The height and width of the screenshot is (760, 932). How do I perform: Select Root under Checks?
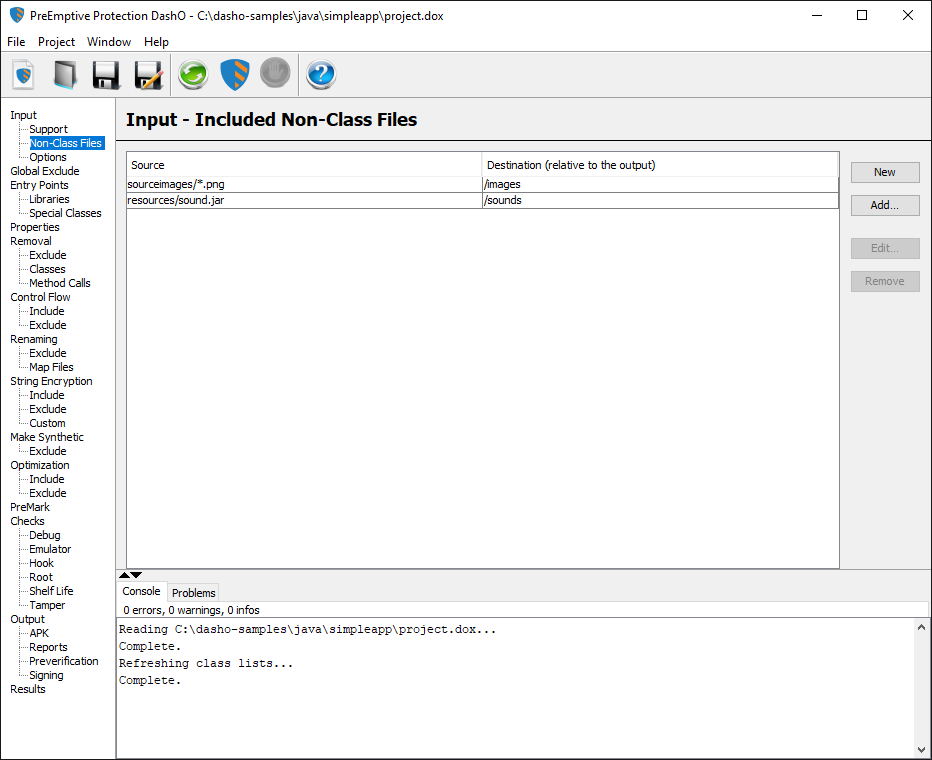[41, 578]
